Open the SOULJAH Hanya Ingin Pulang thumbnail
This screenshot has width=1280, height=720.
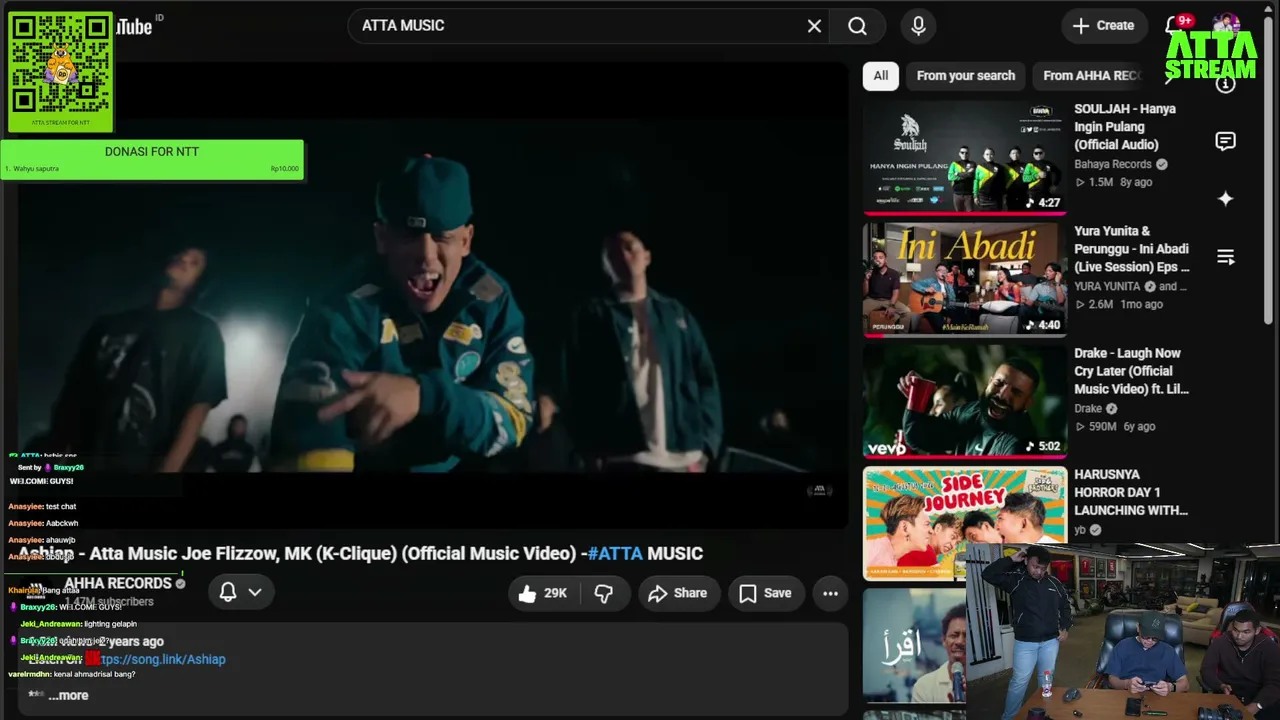tap(965, 157)
